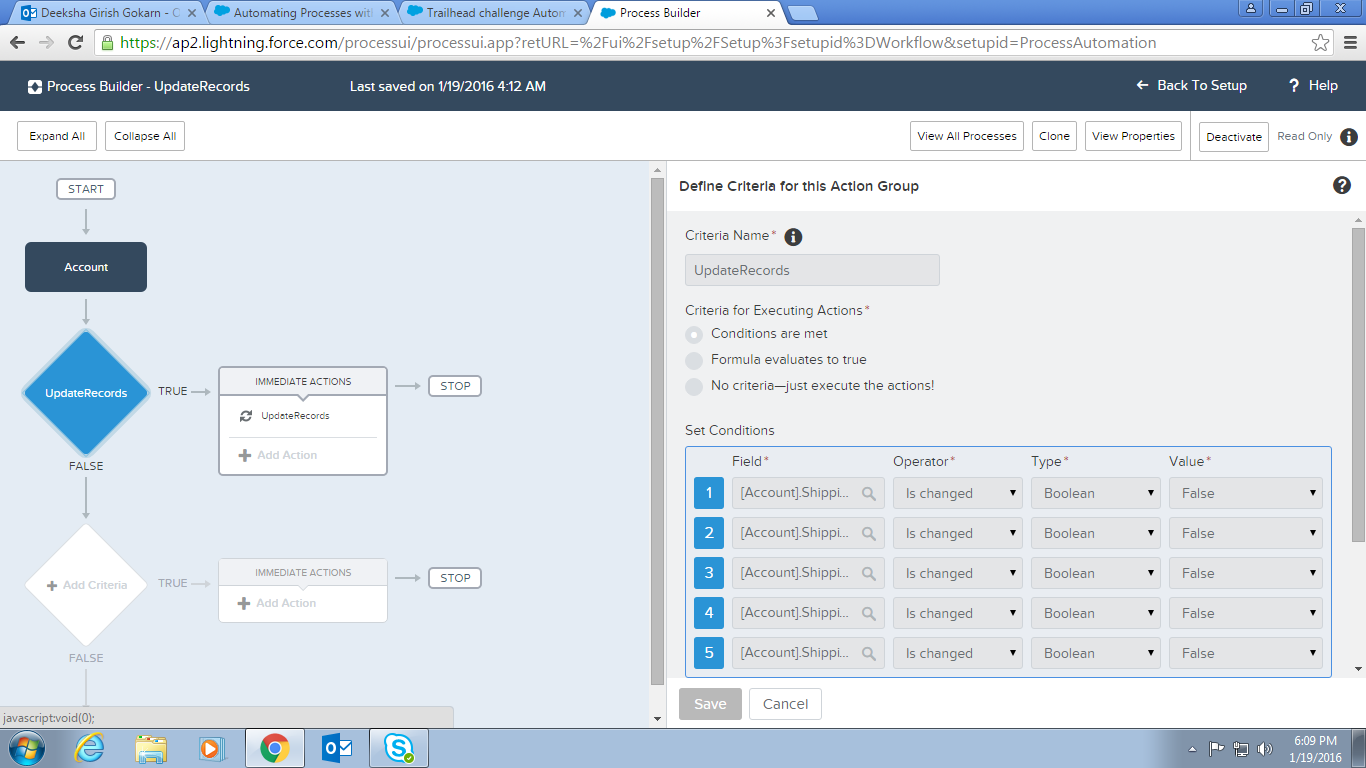Select the Process Builder browser tab

(x=687, y=14)
